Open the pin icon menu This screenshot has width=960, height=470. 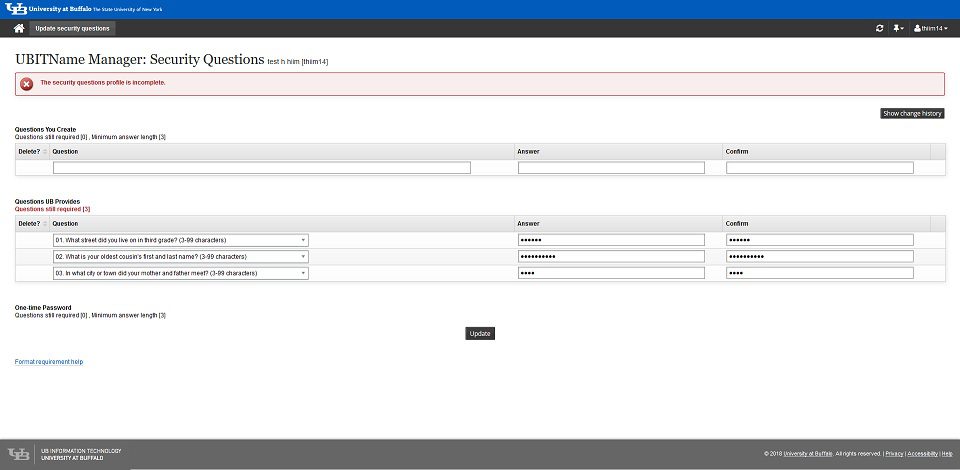click(x=899, y=28)
